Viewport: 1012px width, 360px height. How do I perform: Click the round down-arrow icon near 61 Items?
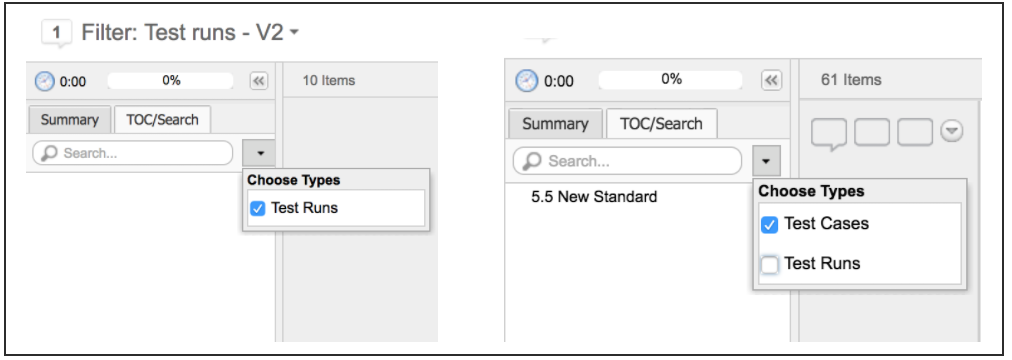tap(951, 131)
